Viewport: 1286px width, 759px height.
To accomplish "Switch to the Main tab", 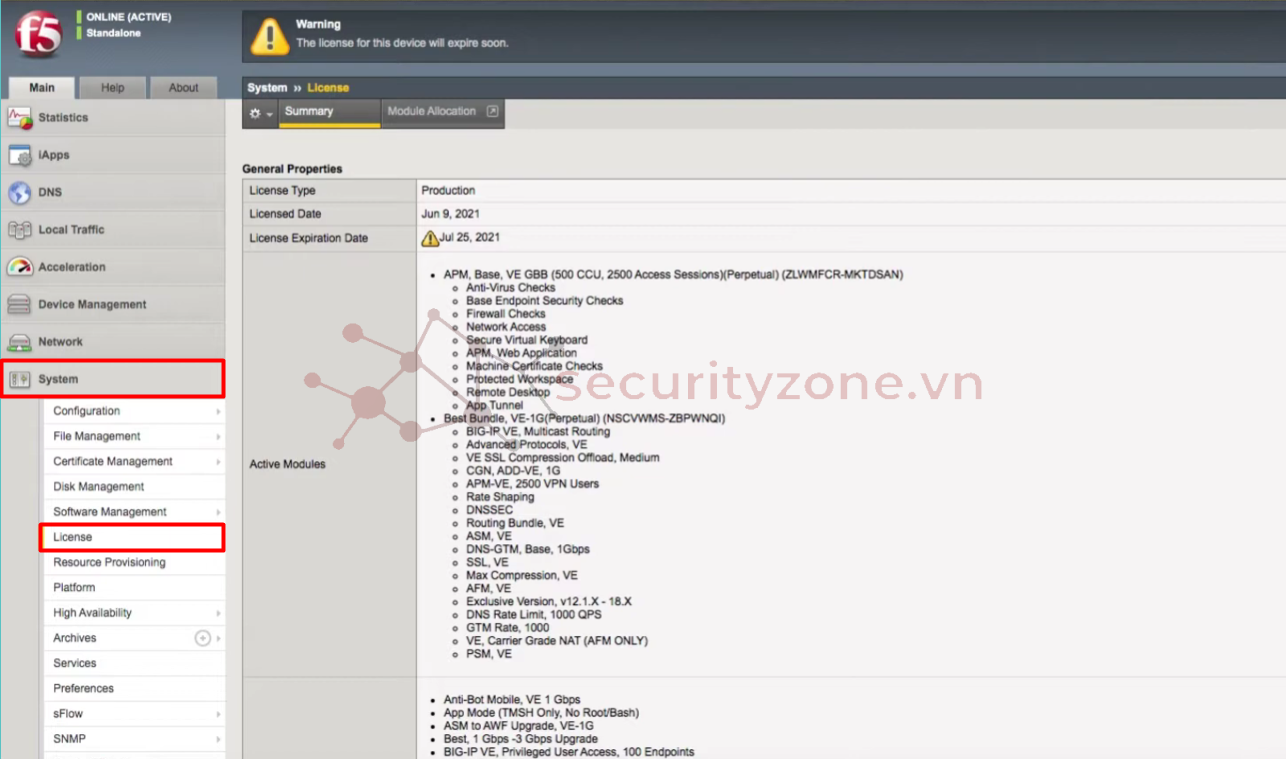I will point(42,87).
